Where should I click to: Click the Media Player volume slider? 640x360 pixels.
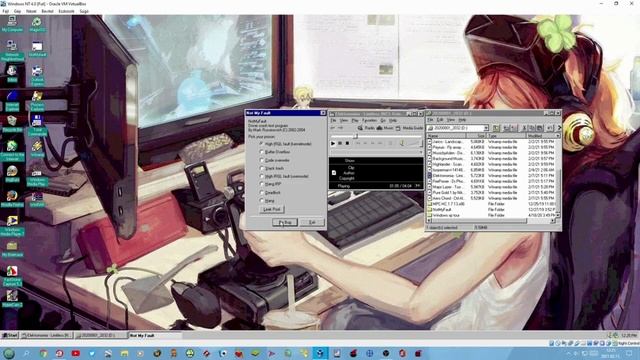click(x=413, y=143)
